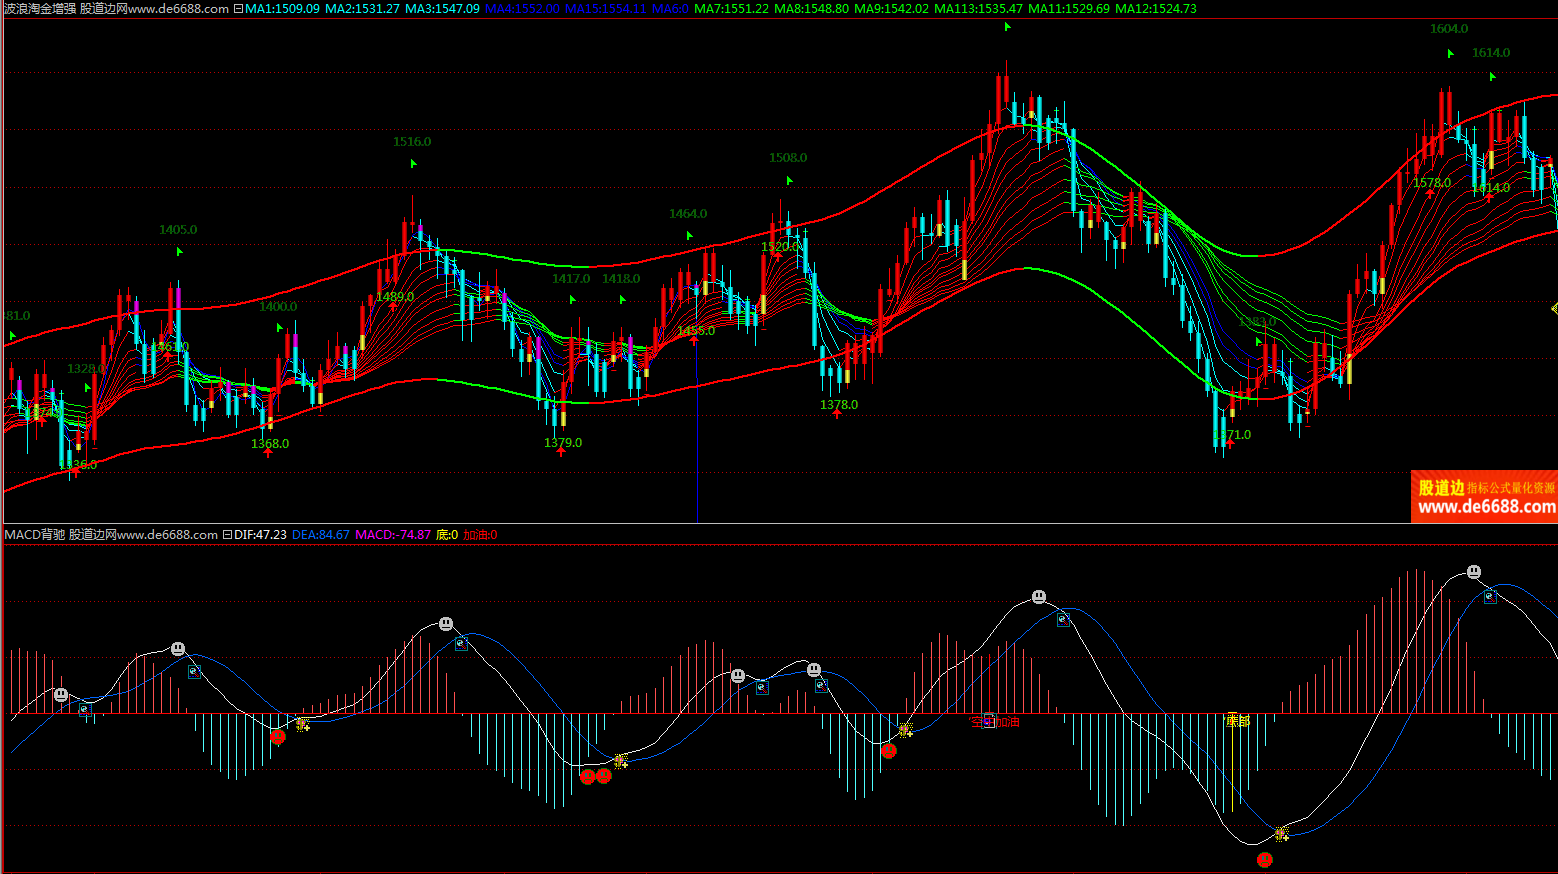
Task: Collapse the box icon beside 波浪淘金增强 title
Action: pos(238,9)
